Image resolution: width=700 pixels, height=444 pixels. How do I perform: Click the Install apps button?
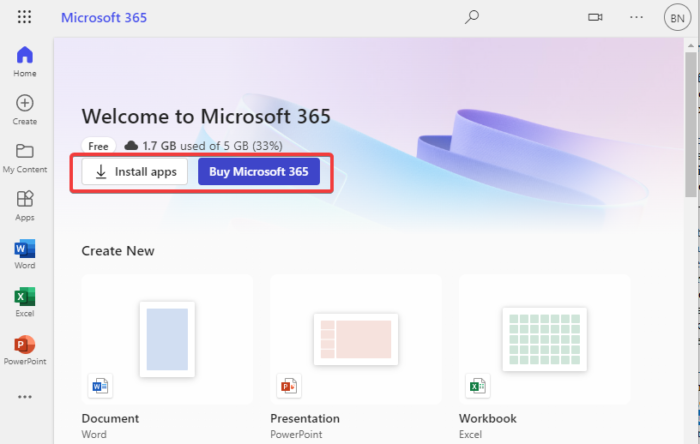click(135, 172)
